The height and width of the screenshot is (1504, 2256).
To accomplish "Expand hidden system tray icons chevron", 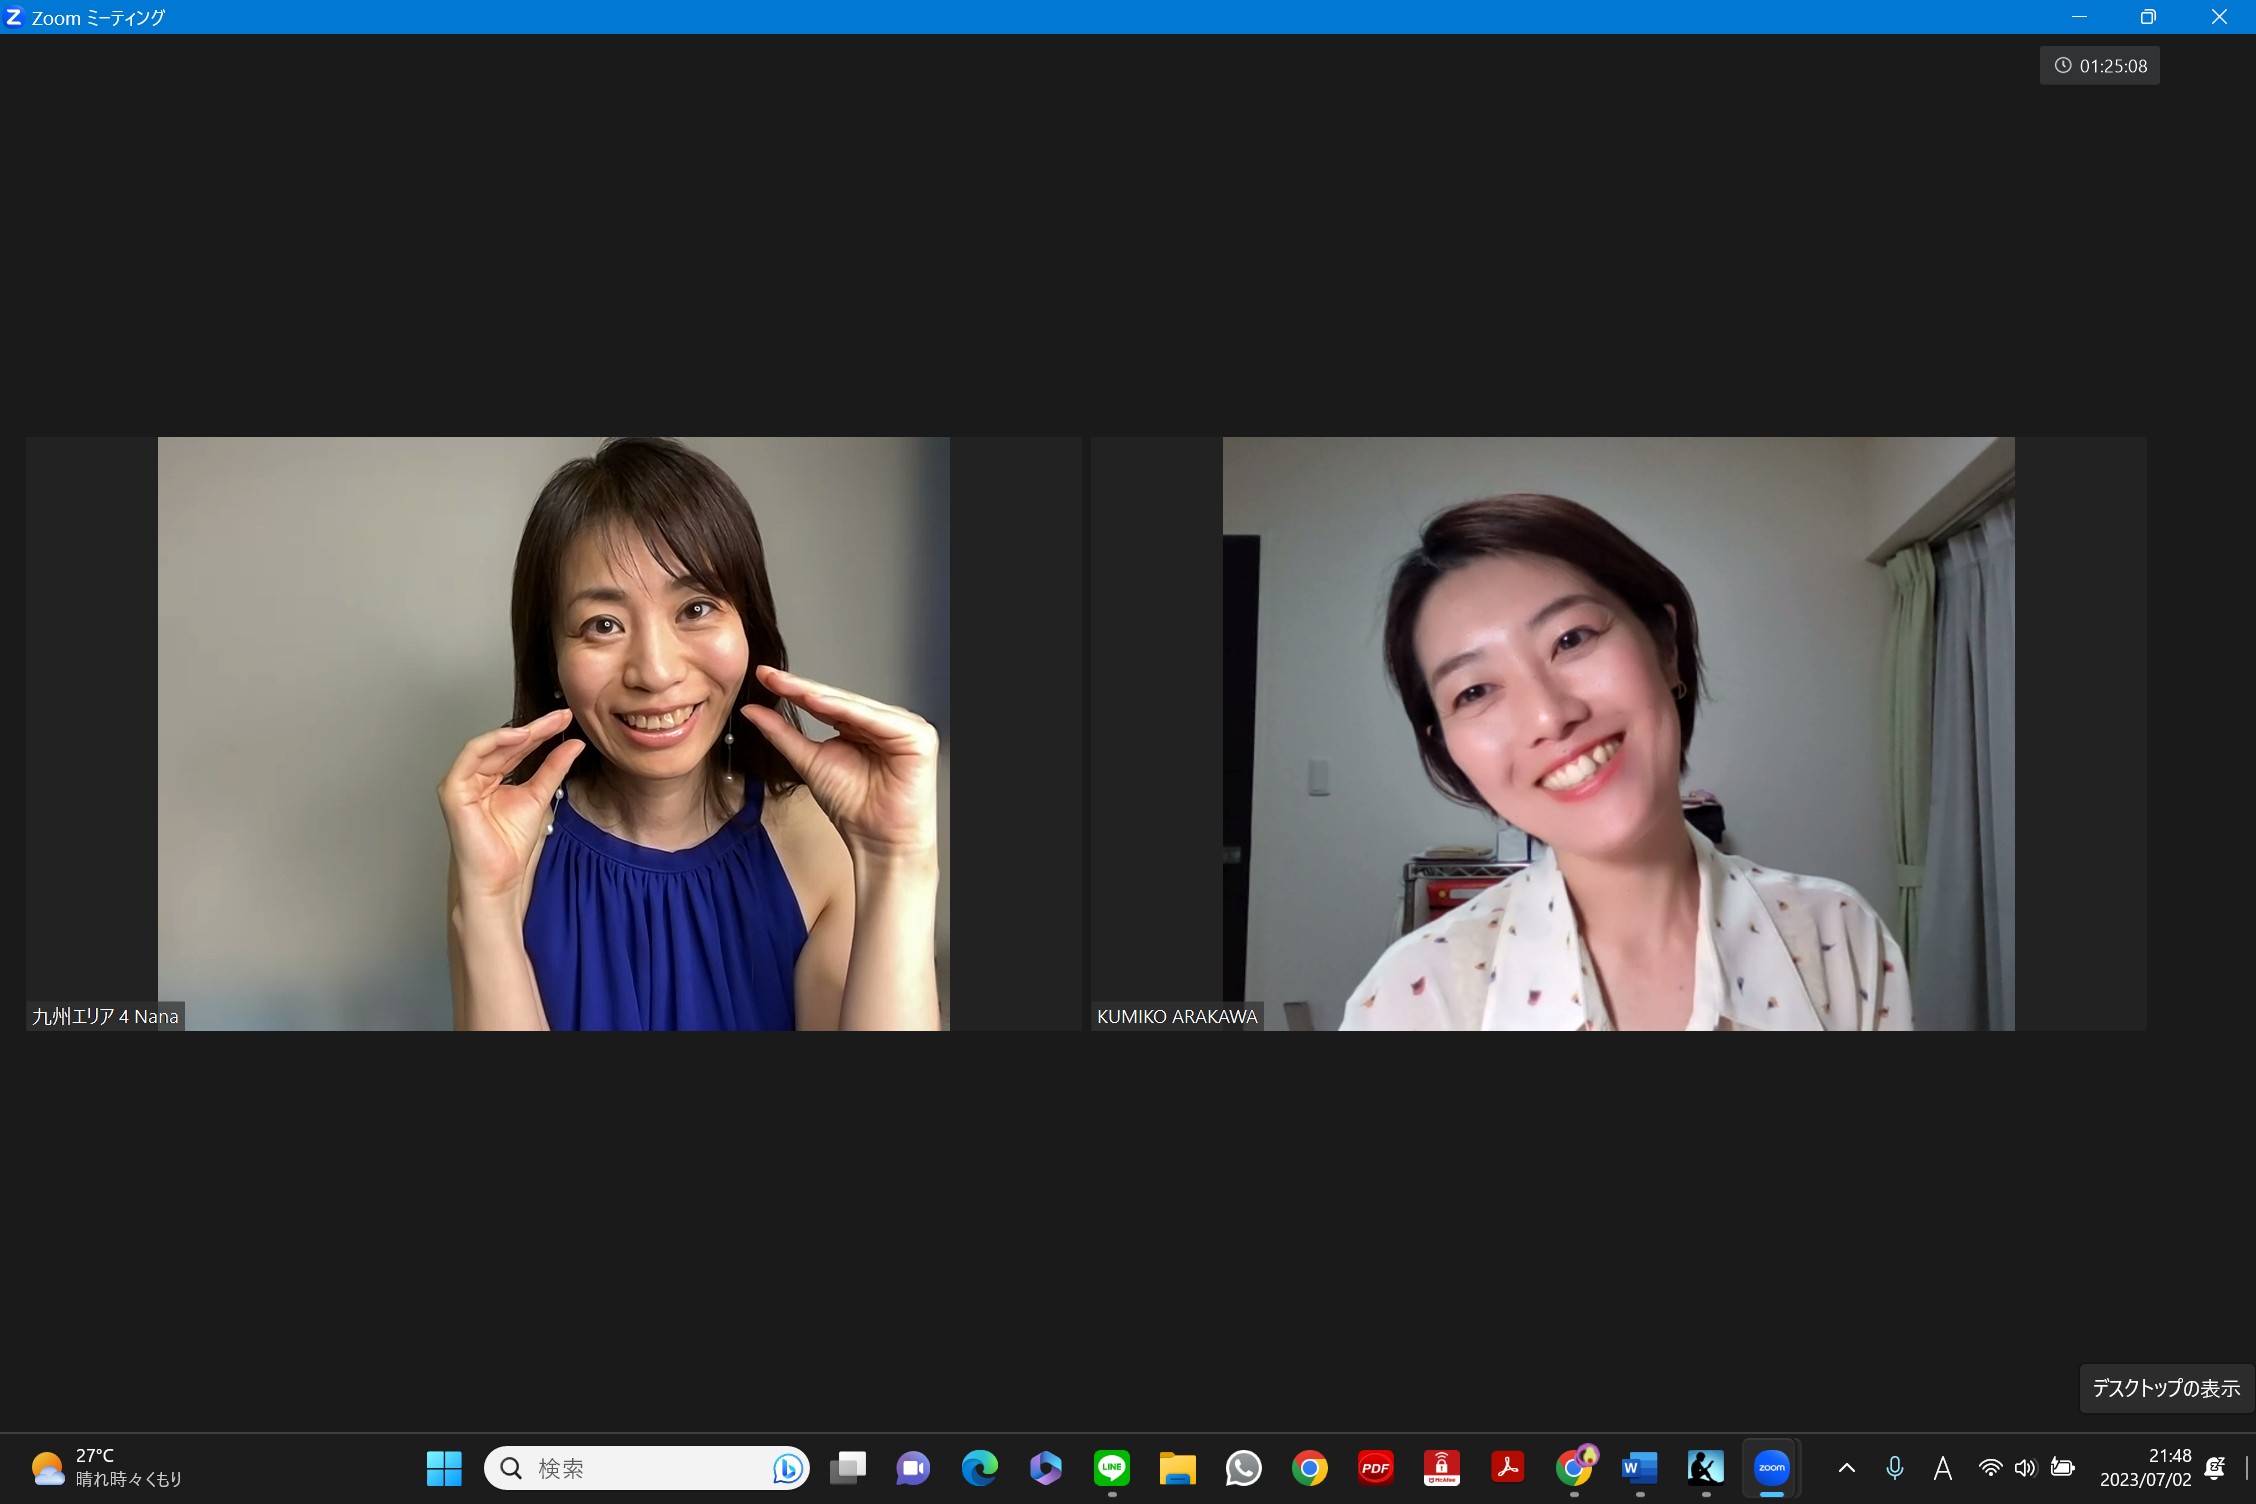I will click(1847, 1468).
